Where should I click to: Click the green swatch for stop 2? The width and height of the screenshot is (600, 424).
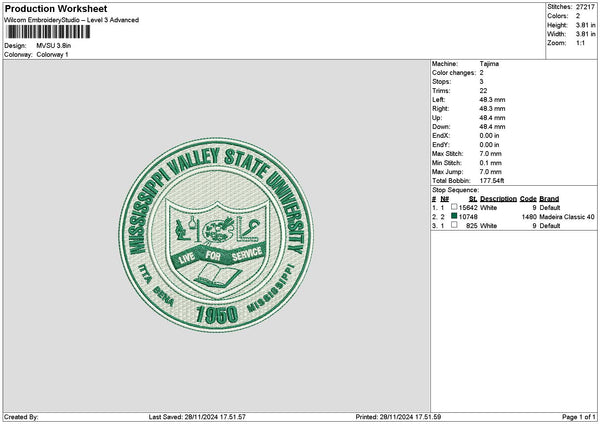point(454,216)
